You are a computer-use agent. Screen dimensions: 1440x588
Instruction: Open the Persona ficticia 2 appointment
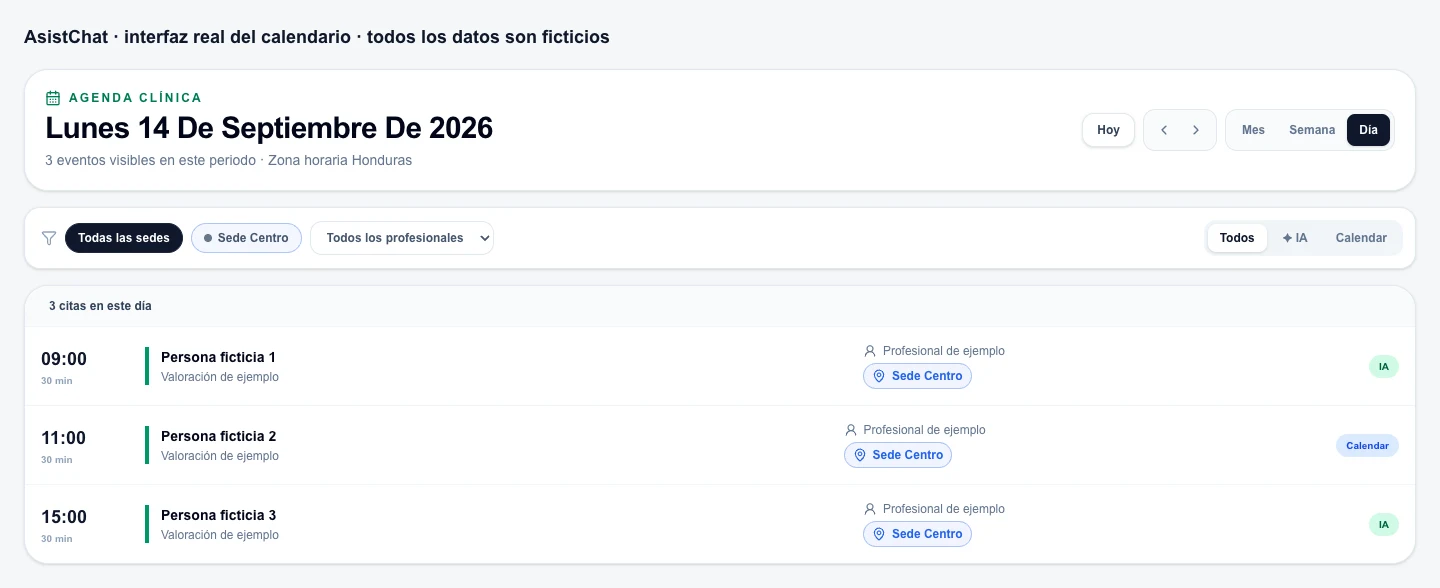point(720,445)
